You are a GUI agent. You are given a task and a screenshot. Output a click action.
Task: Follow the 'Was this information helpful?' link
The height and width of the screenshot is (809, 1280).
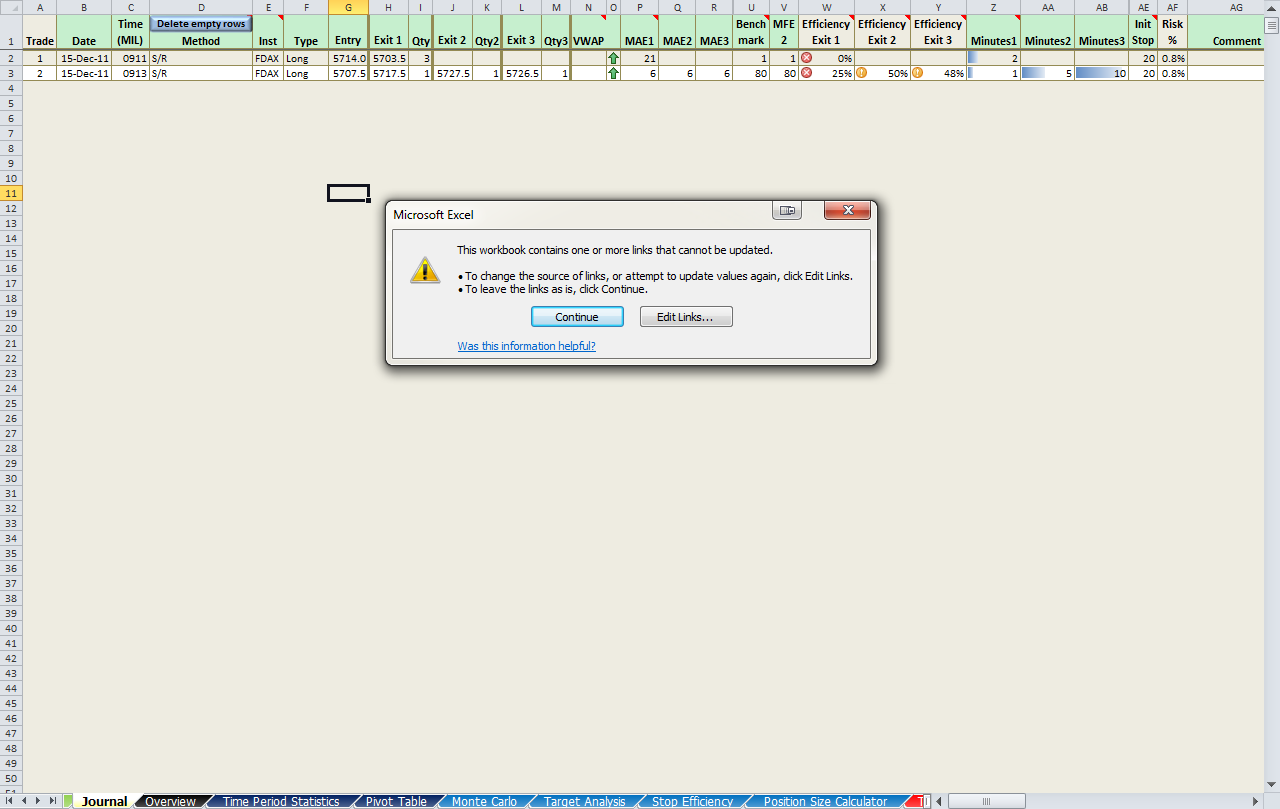click(x=526, y=346)
